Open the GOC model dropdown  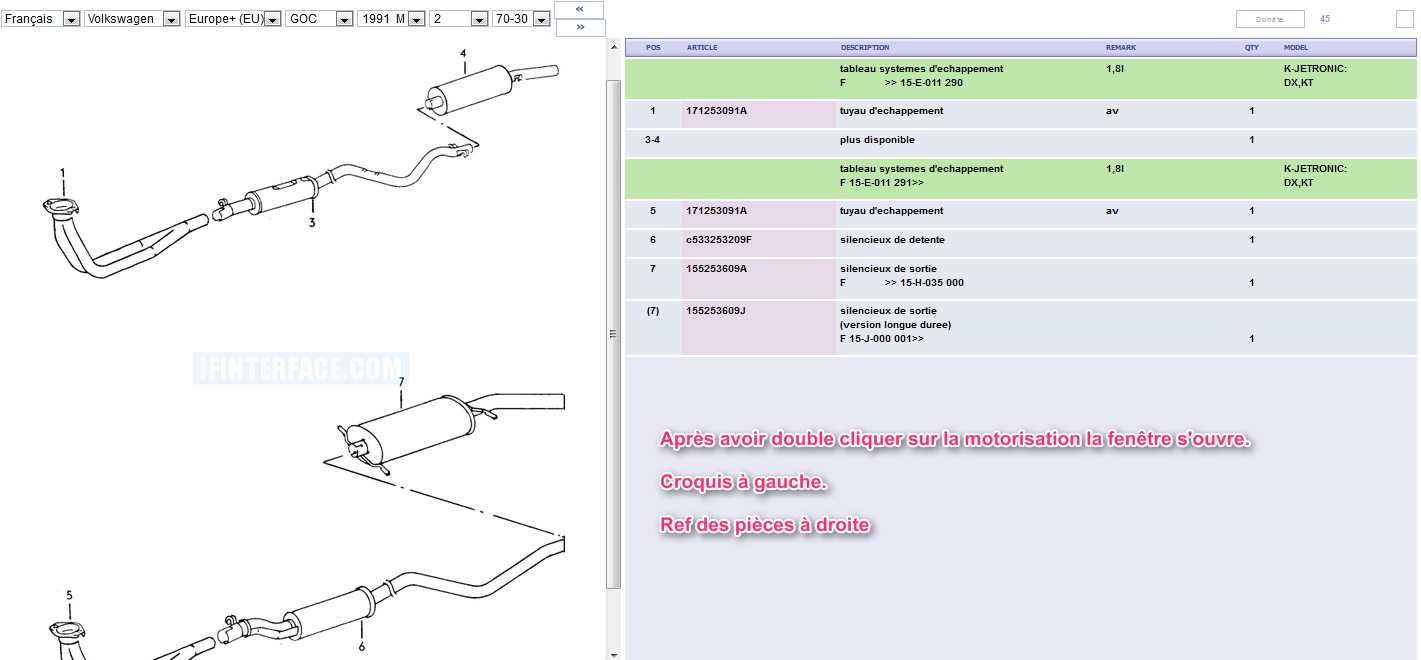[344, 19]
